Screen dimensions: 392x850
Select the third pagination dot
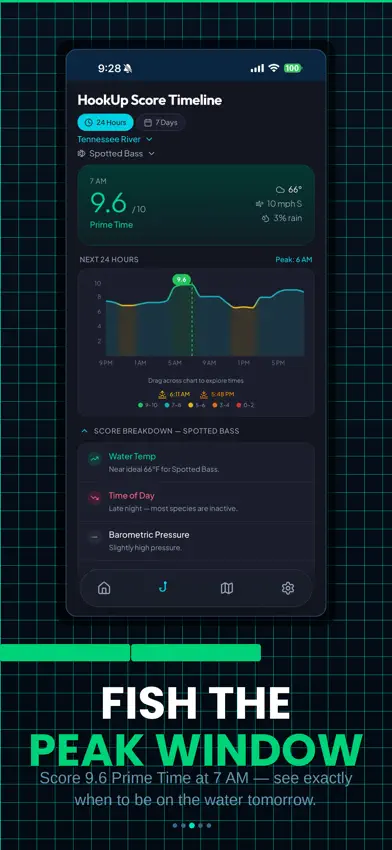click(x=192, y=826)
